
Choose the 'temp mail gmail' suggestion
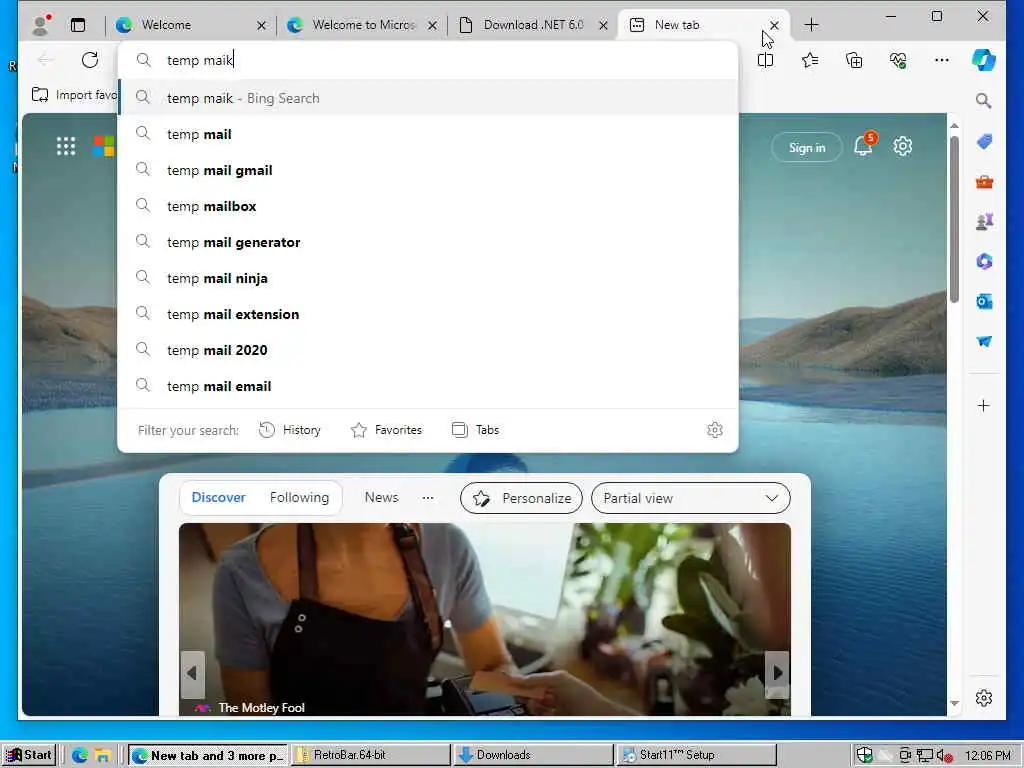428,170
